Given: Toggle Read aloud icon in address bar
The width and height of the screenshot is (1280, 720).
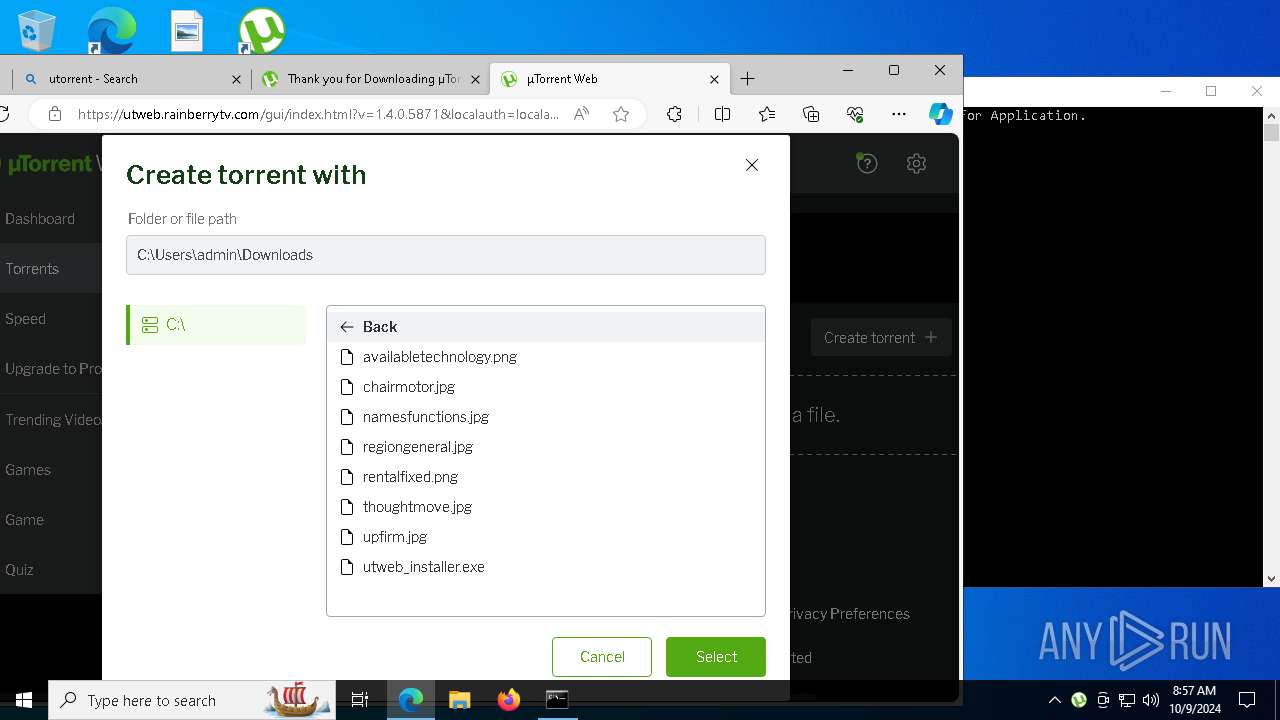Looking at the screenshot, I should click(581, 114).
